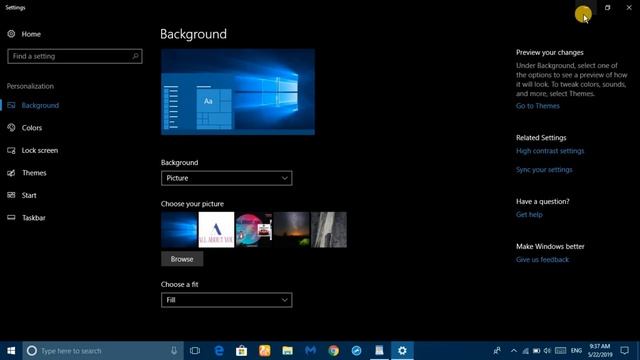Open the Action Center notification icon
This screenshot has width=640, height=360.
624,351
